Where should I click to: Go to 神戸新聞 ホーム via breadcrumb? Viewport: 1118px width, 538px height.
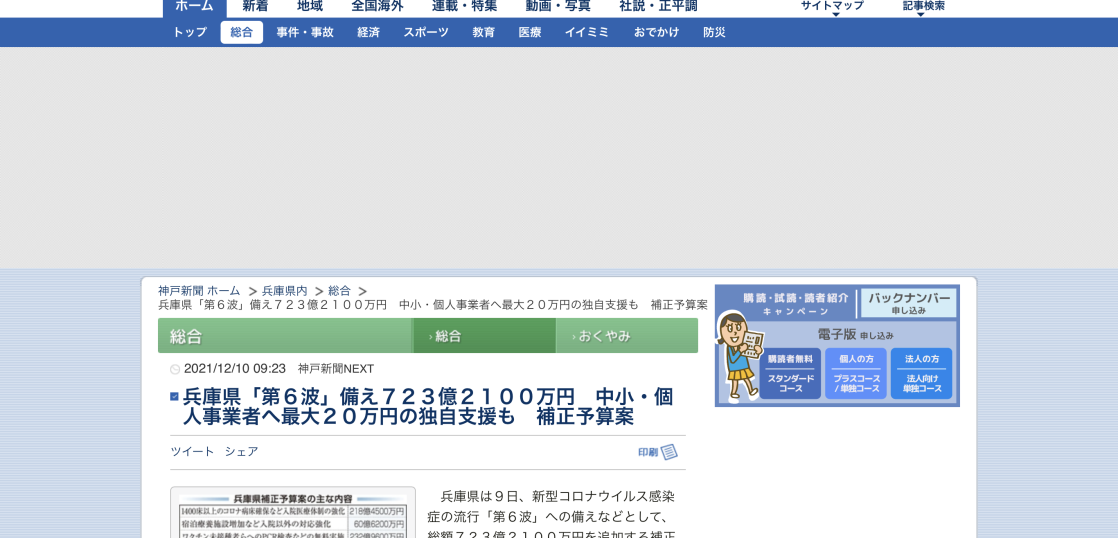[x=199, y=291]
